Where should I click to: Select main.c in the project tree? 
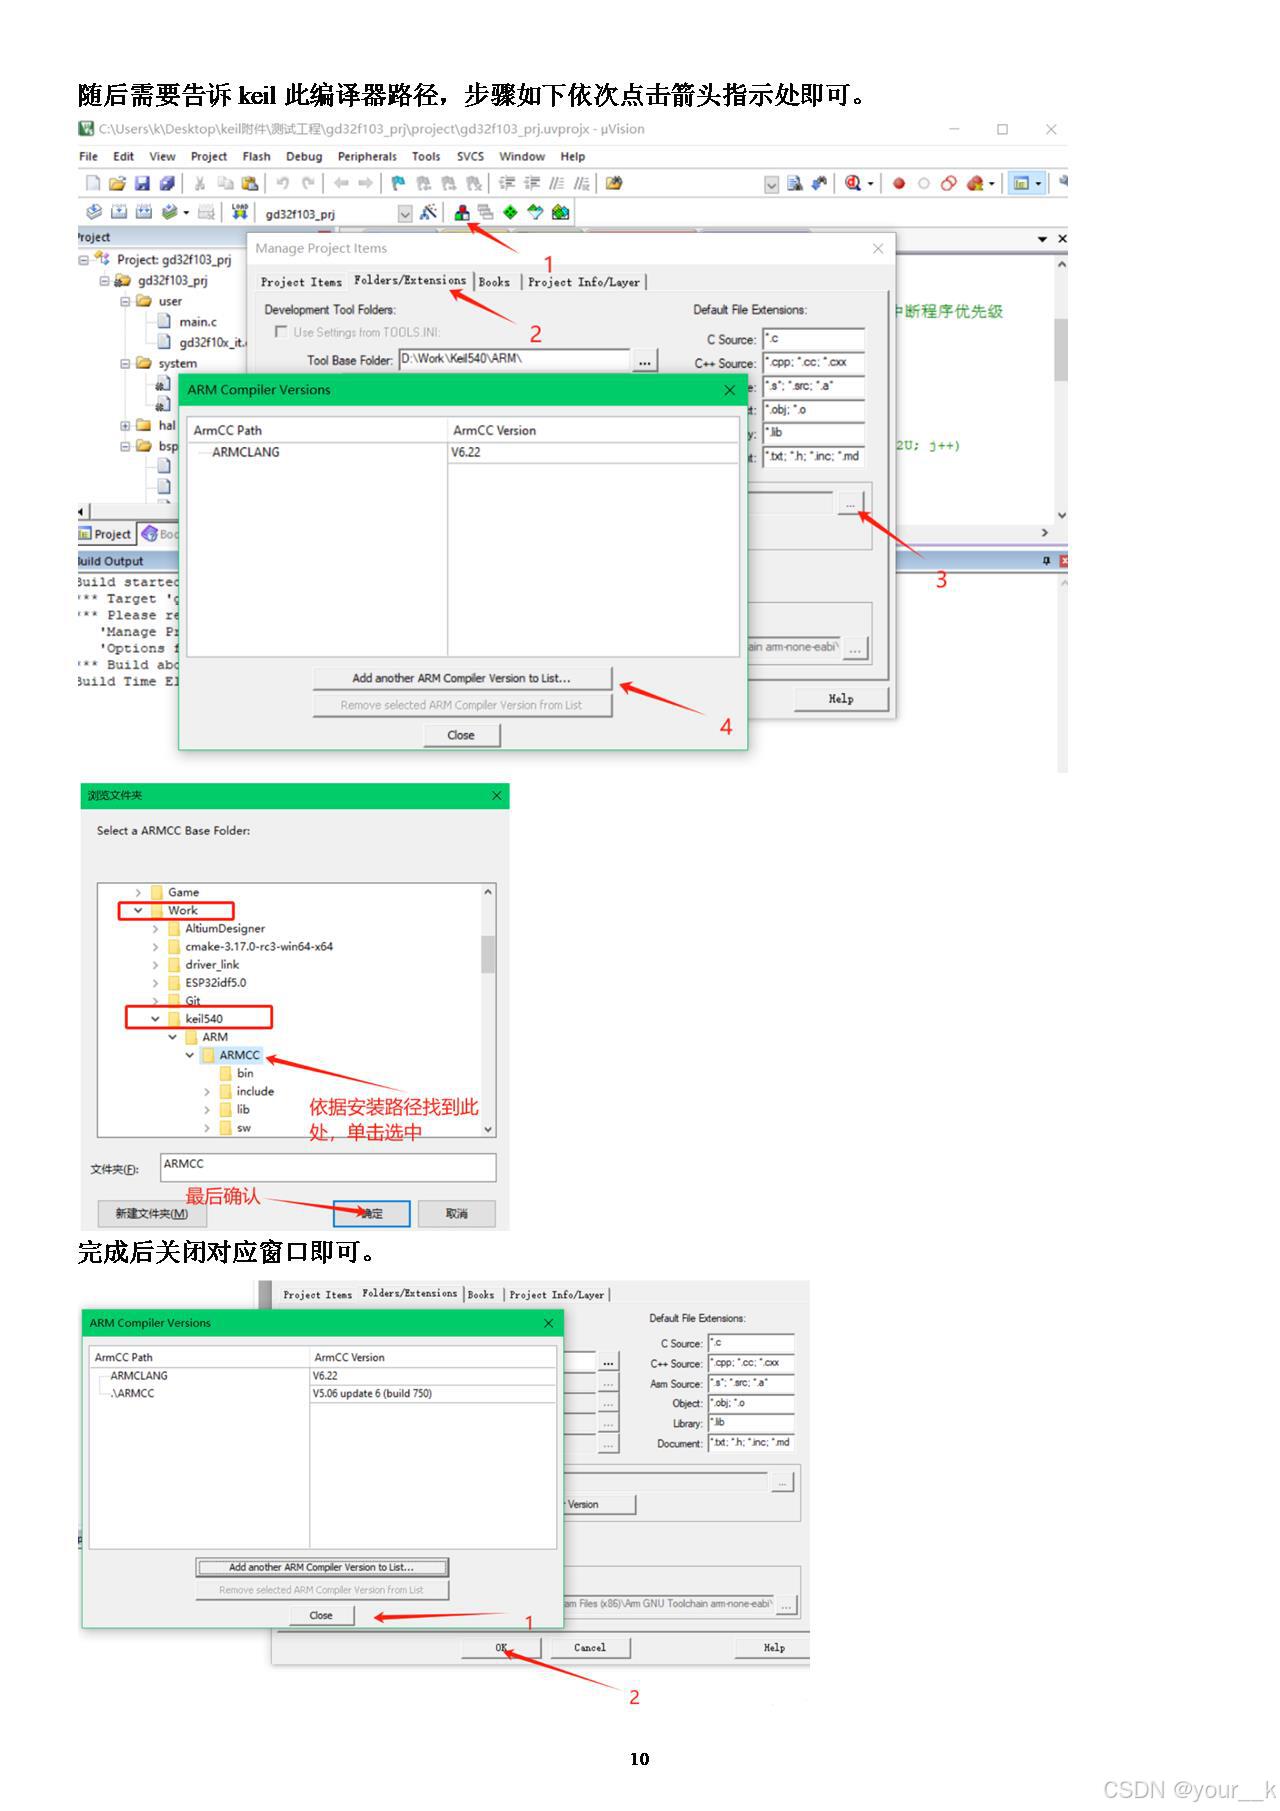(198, 322)
